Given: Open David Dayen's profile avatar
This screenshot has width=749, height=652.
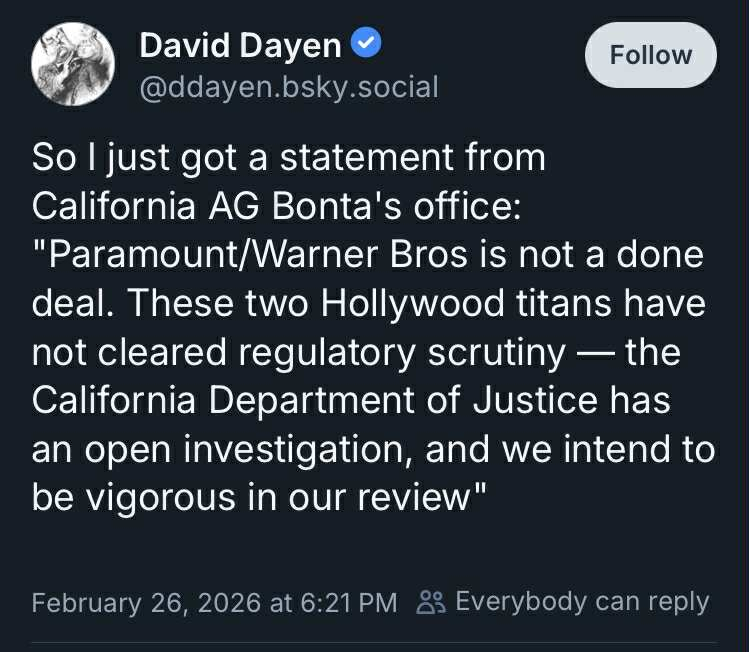Looking at the screenshot, I should click(71, 62).
